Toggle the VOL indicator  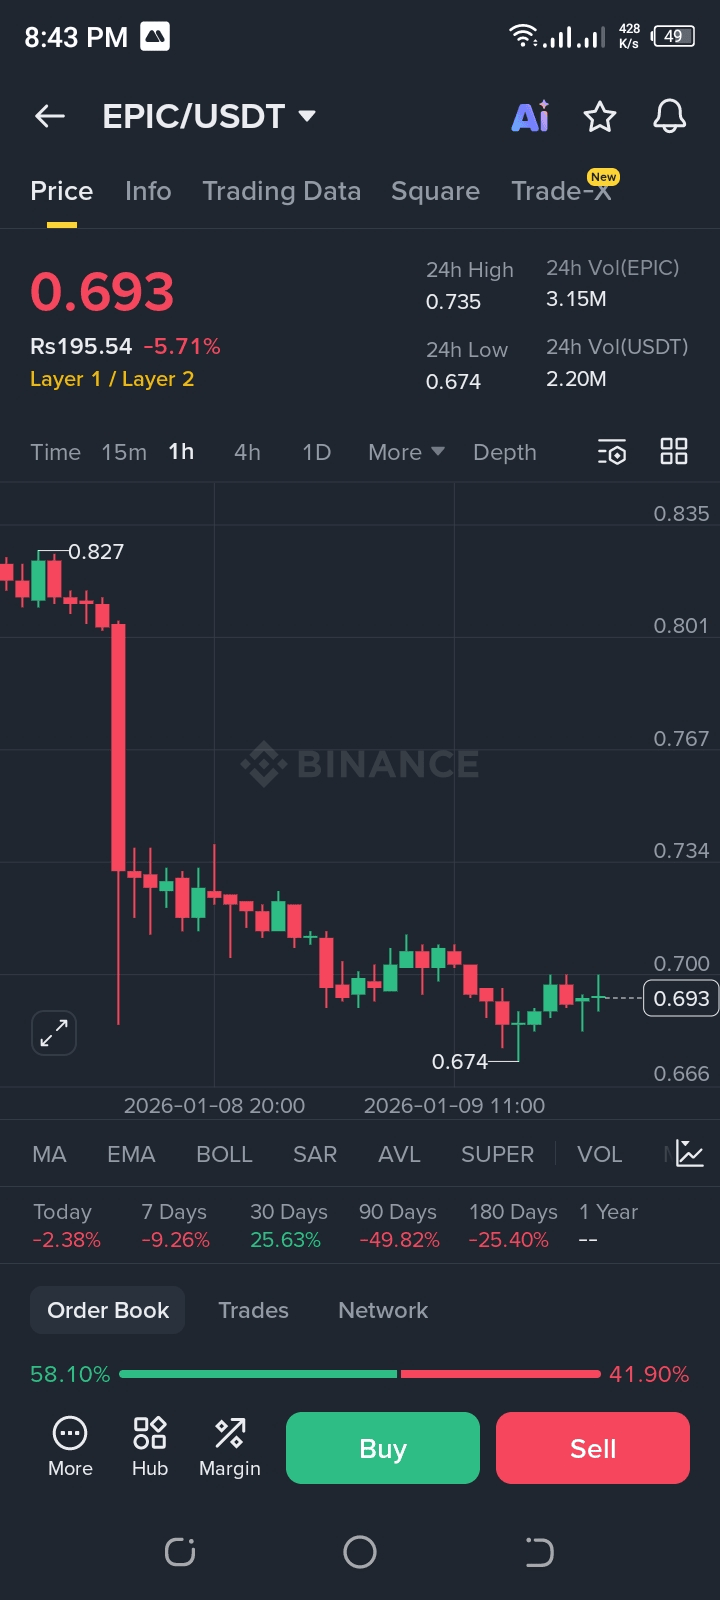pyautogui.click(x=599, y=1154)
